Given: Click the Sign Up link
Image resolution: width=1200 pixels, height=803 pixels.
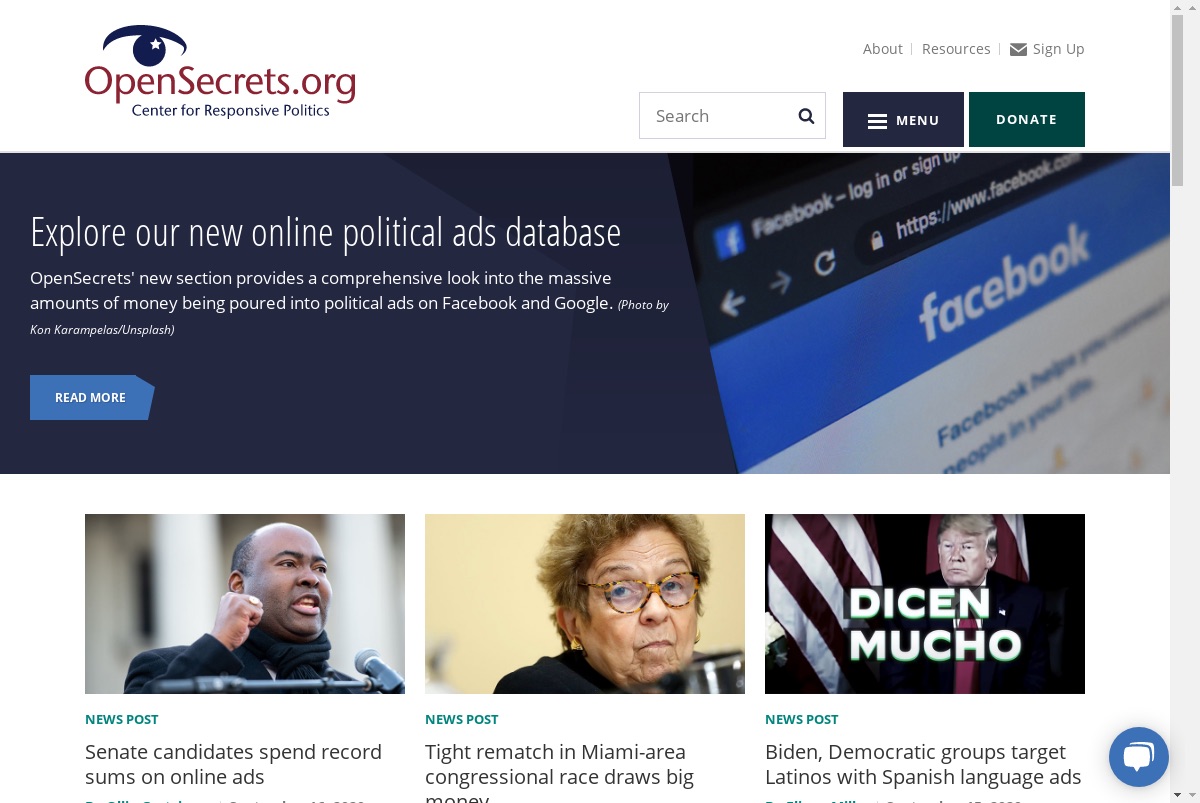Looking at the screenshot, I should [x=1058, y=49].
